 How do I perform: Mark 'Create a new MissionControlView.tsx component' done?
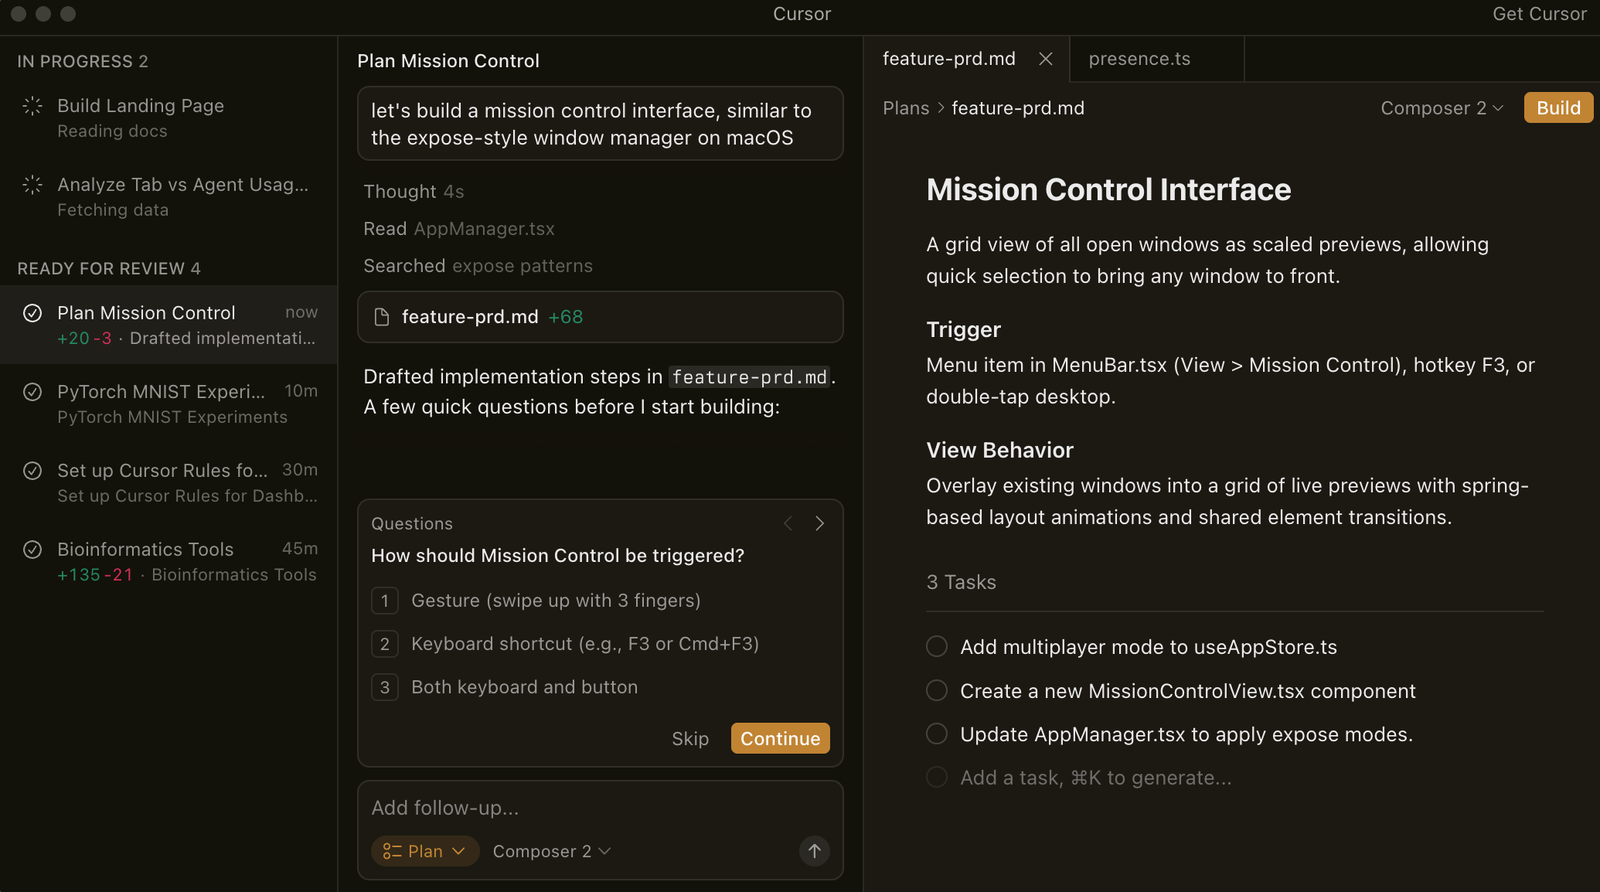tap(937, 691)
